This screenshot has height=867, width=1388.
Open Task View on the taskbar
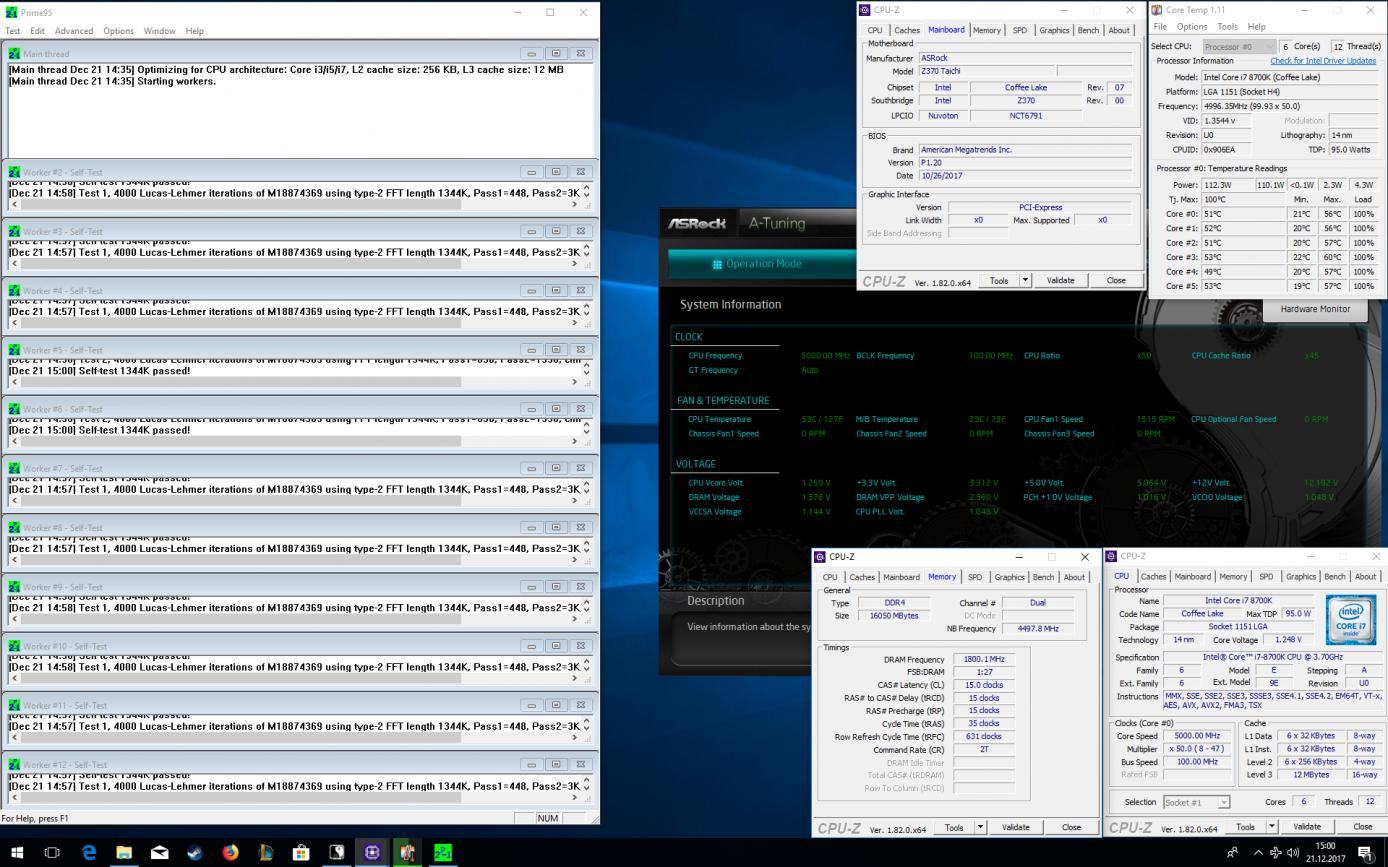[53, 852]
